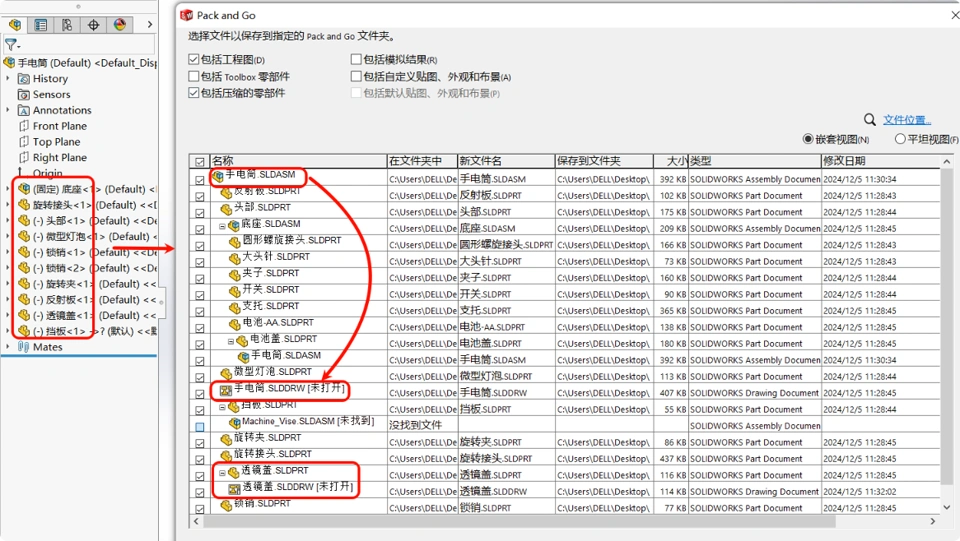Edit the 开关.SLDPRT new file name cell
Image resolution: width=960 pixels, height=541 pixels.
click(506, 294)
